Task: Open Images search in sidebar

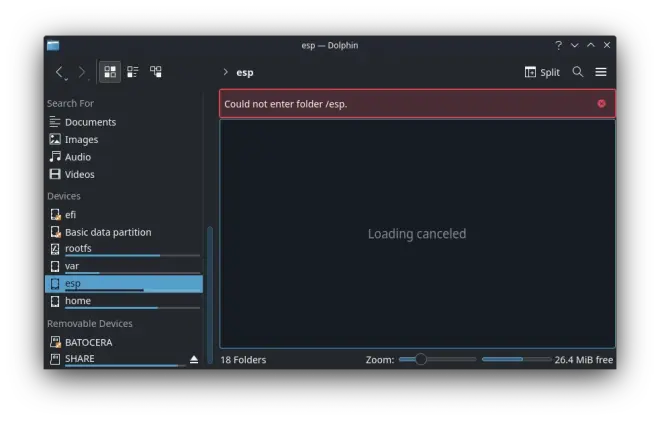Action: [x=124, y=139]
